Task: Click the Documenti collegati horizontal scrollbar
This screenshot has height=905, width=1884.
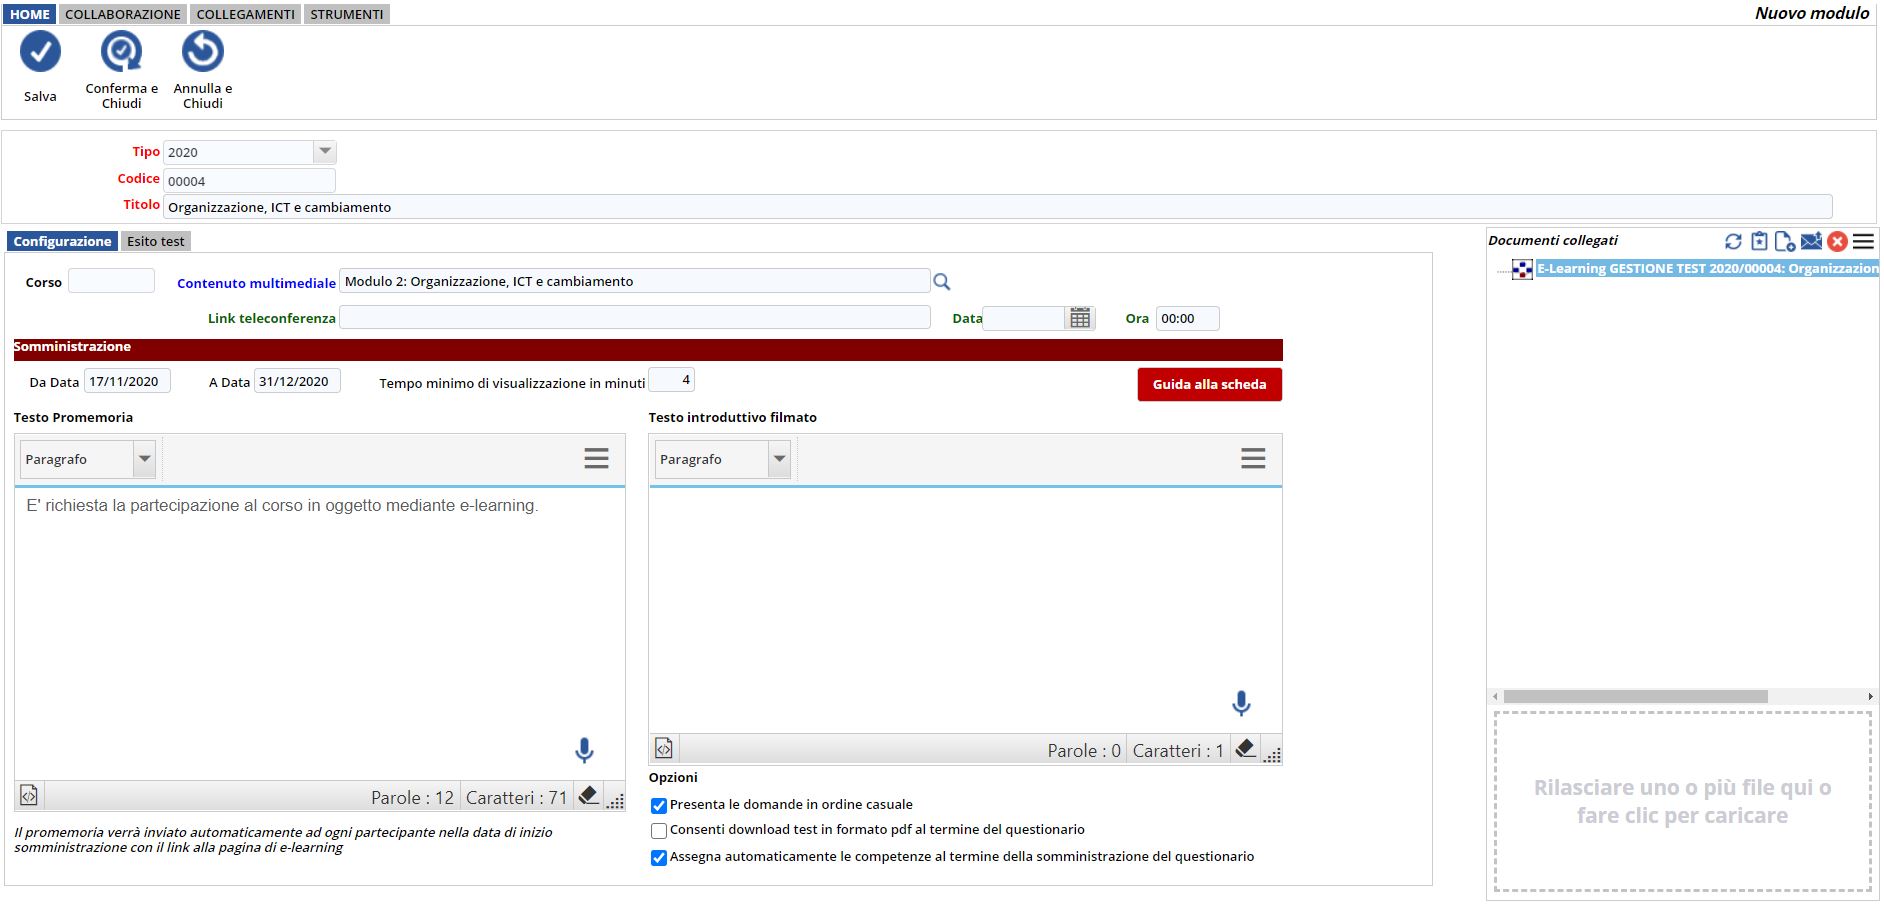Action: 1635,696
